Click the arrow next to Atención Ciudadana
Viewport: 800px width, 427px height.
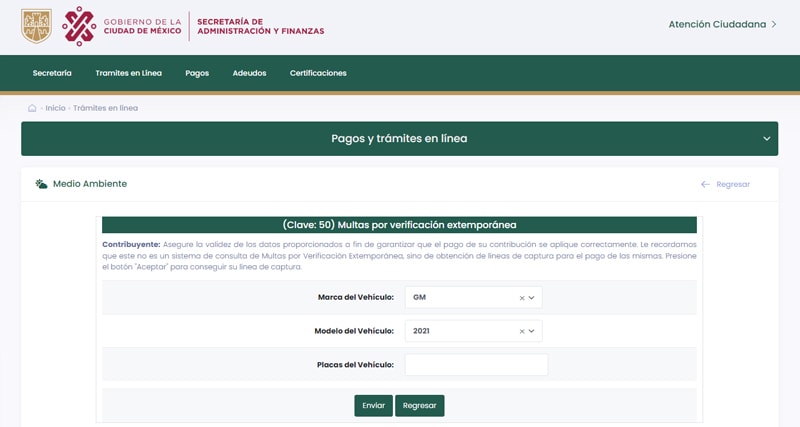pyautogui.click(x=774, y=24)
